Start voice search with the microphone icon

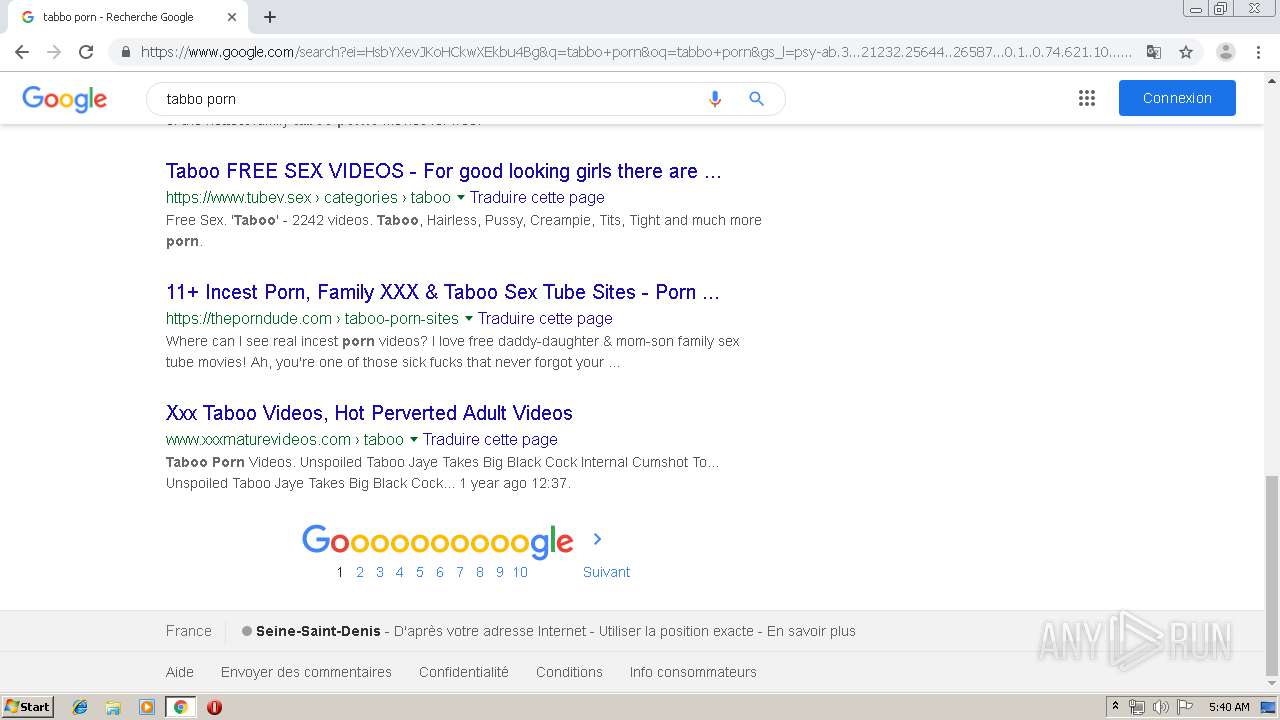714,99
